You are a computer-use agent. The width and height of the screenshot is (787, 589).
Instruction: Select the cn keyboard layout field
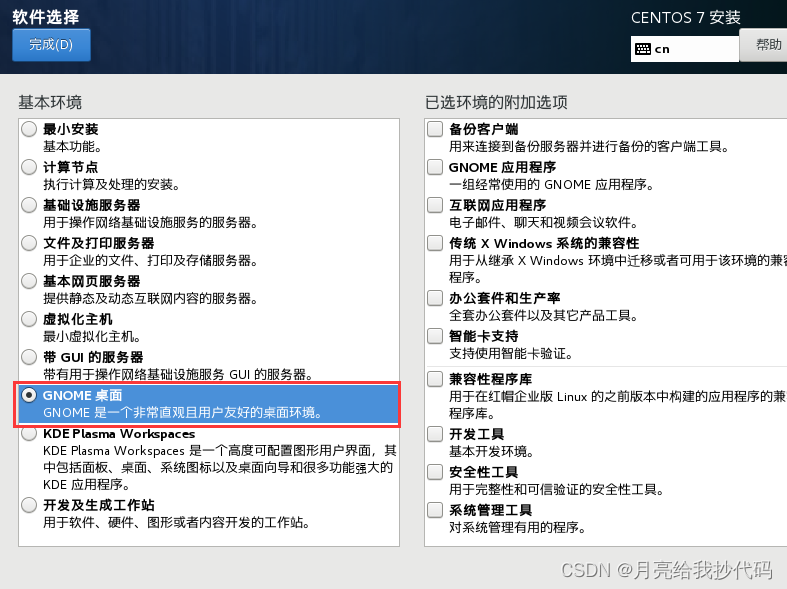[685, 49]
